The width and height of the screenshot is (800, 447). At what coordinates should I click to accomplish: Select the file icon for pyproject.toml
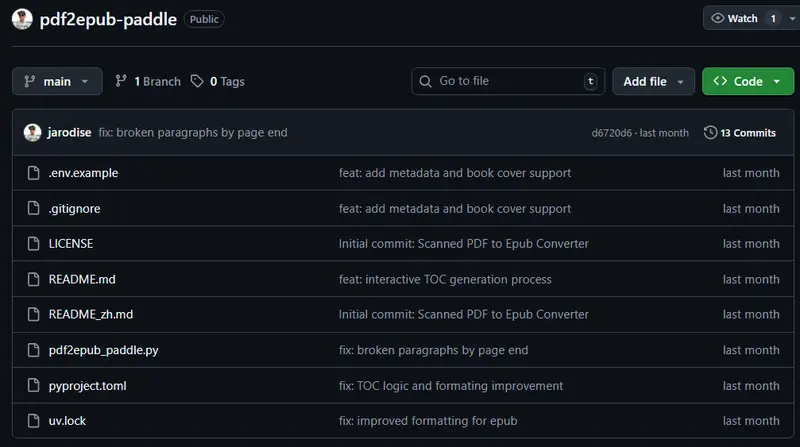click(x=33, y=385)
